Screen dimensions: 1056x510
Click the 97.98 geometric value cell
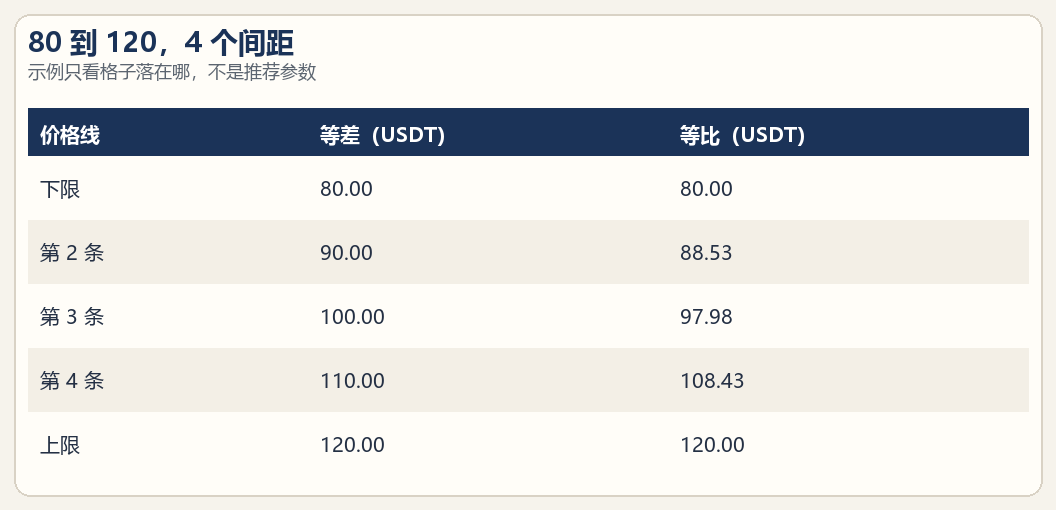coord(706,317)
